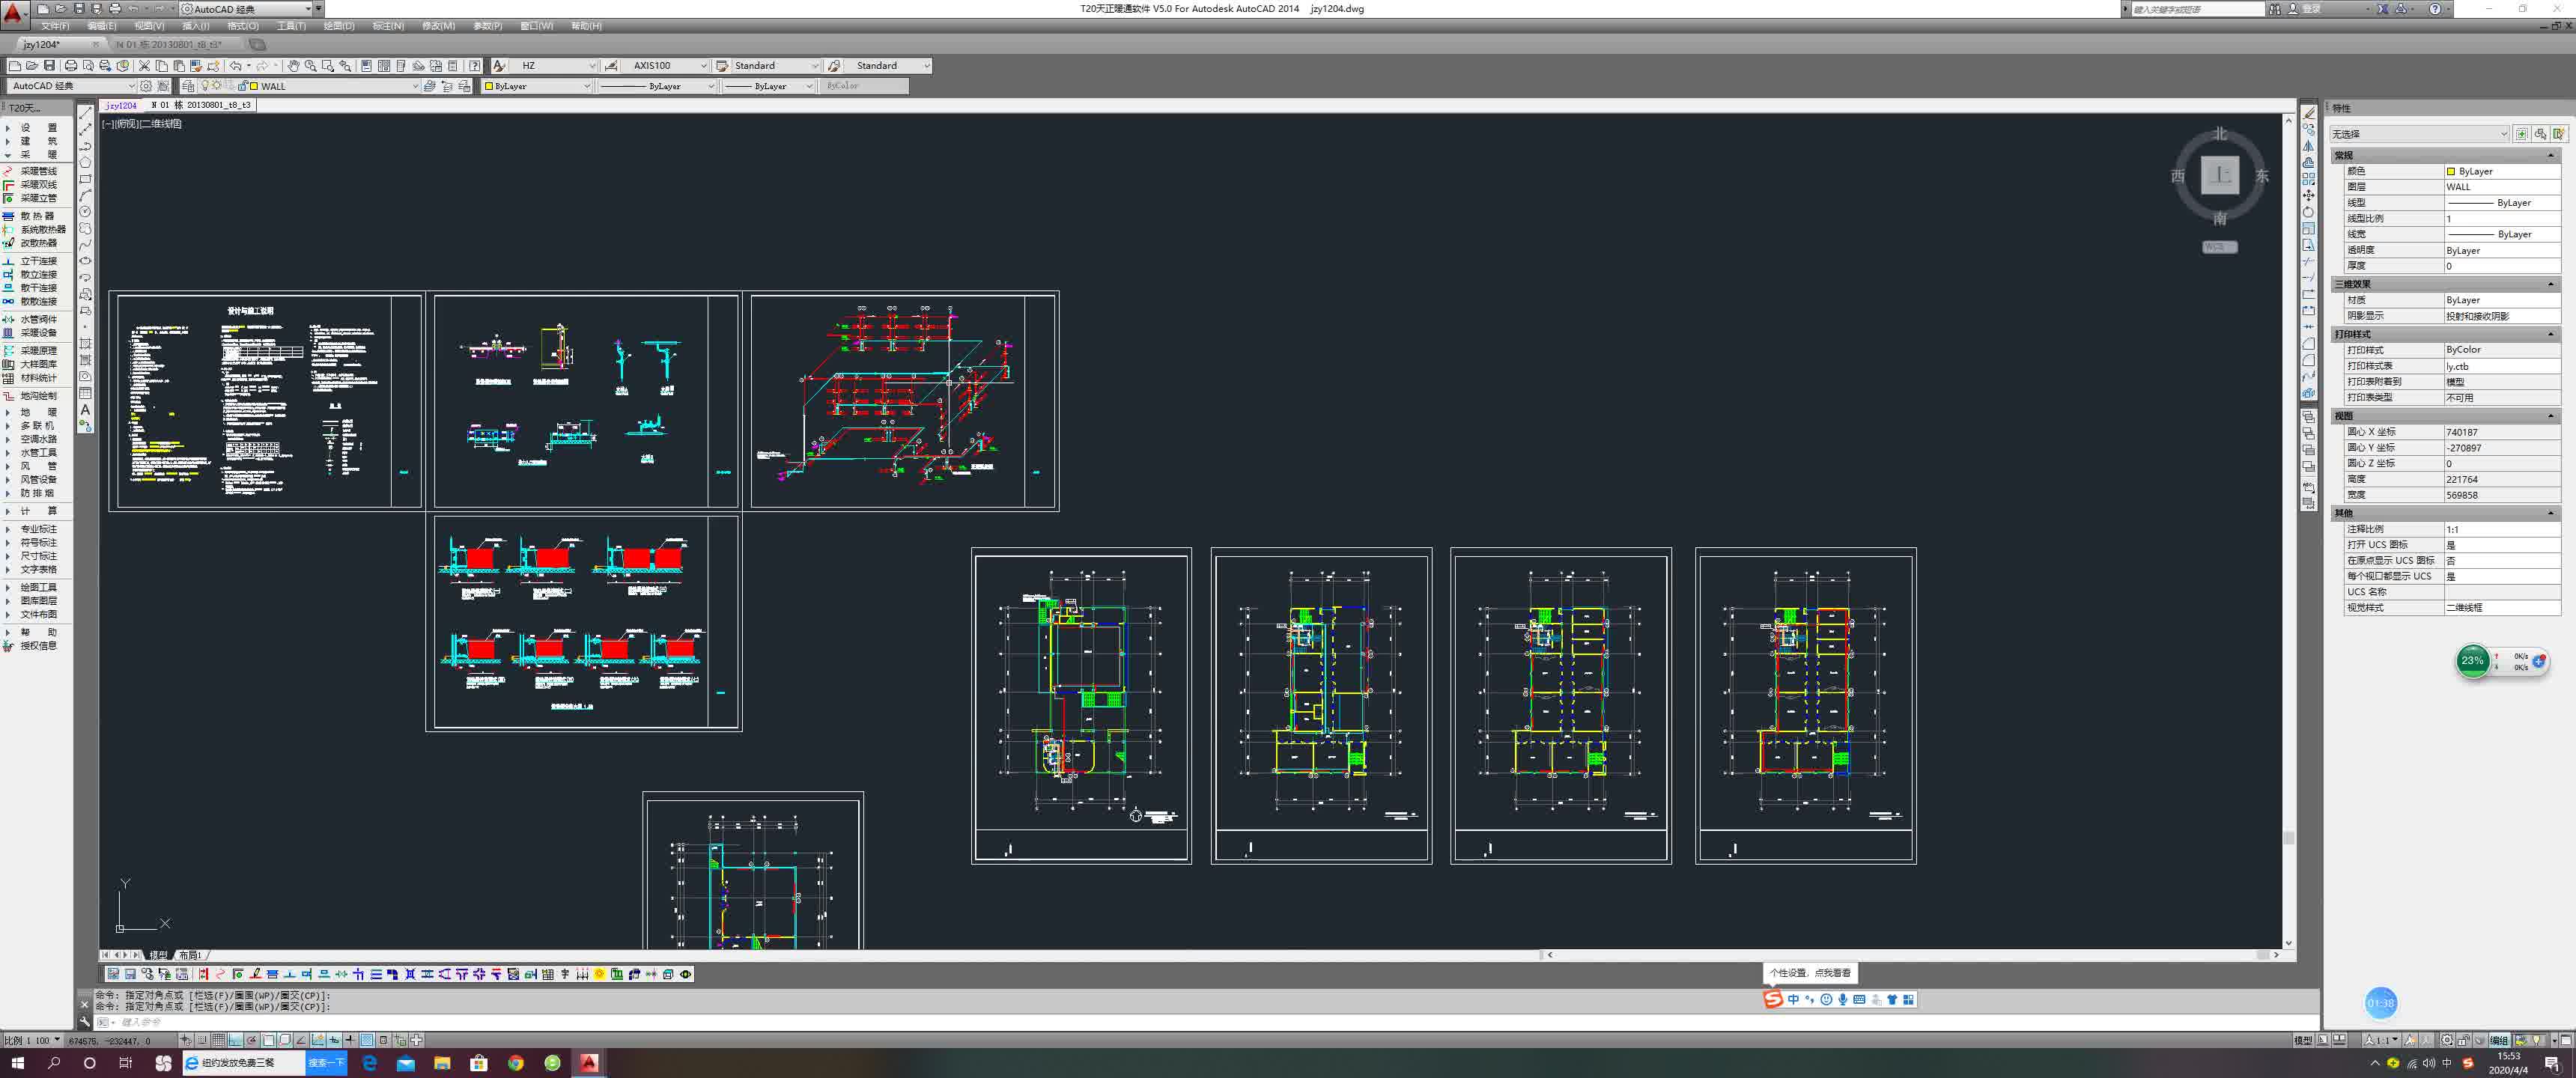Click the Plot (printer) icon in toolbar

(71, 66)
